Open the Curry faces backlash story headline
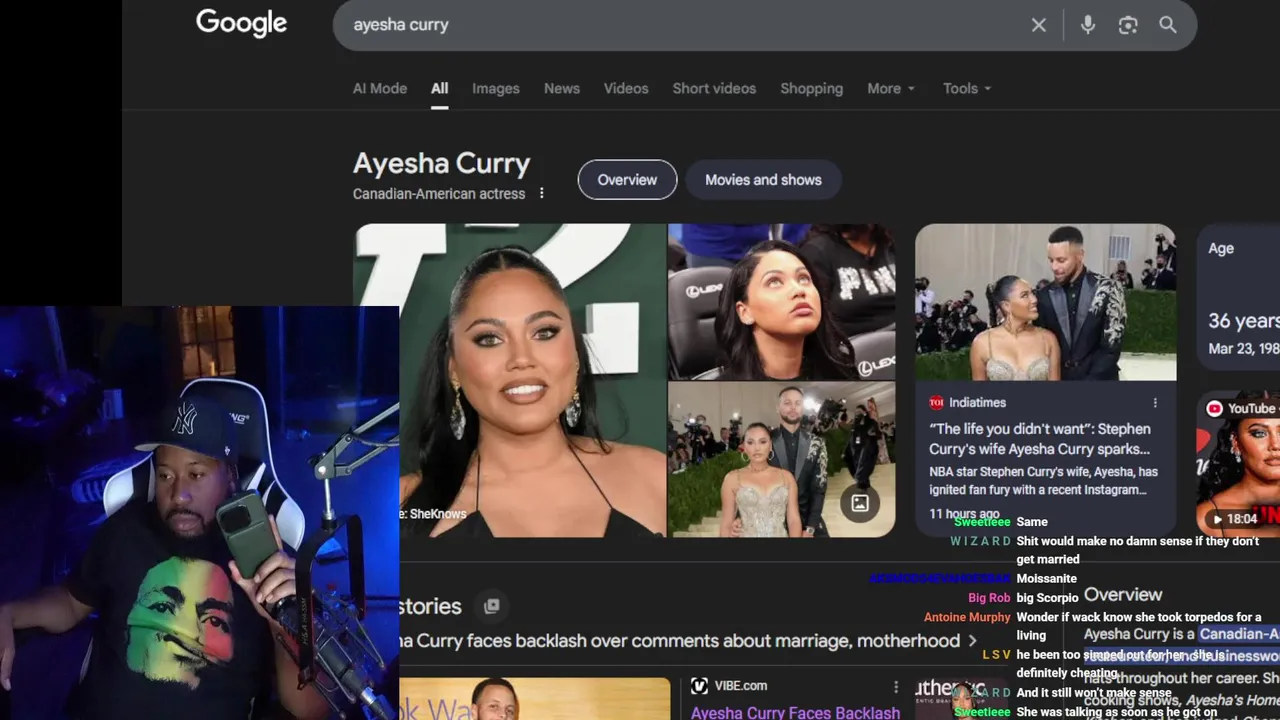Screen dimensions: 1280x720 click(x=680, y=640)
